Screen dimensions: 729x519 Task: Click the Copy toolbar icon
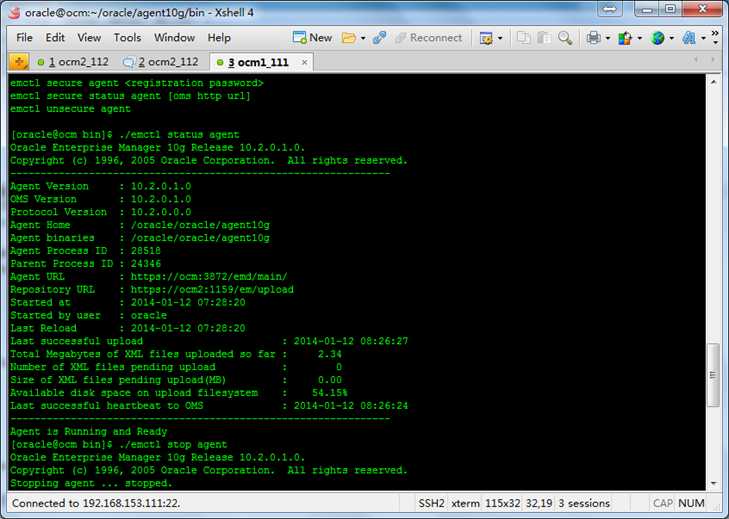(524, 38)
